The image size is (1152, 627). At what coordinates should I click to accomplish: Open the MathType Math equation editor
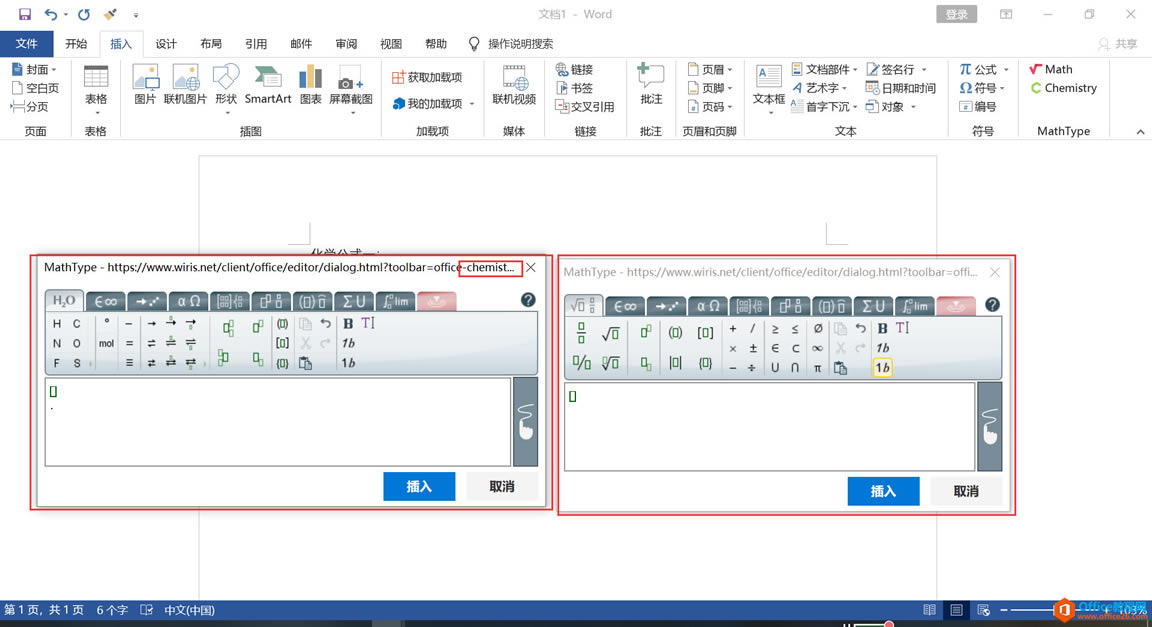tap(1052, 68)
